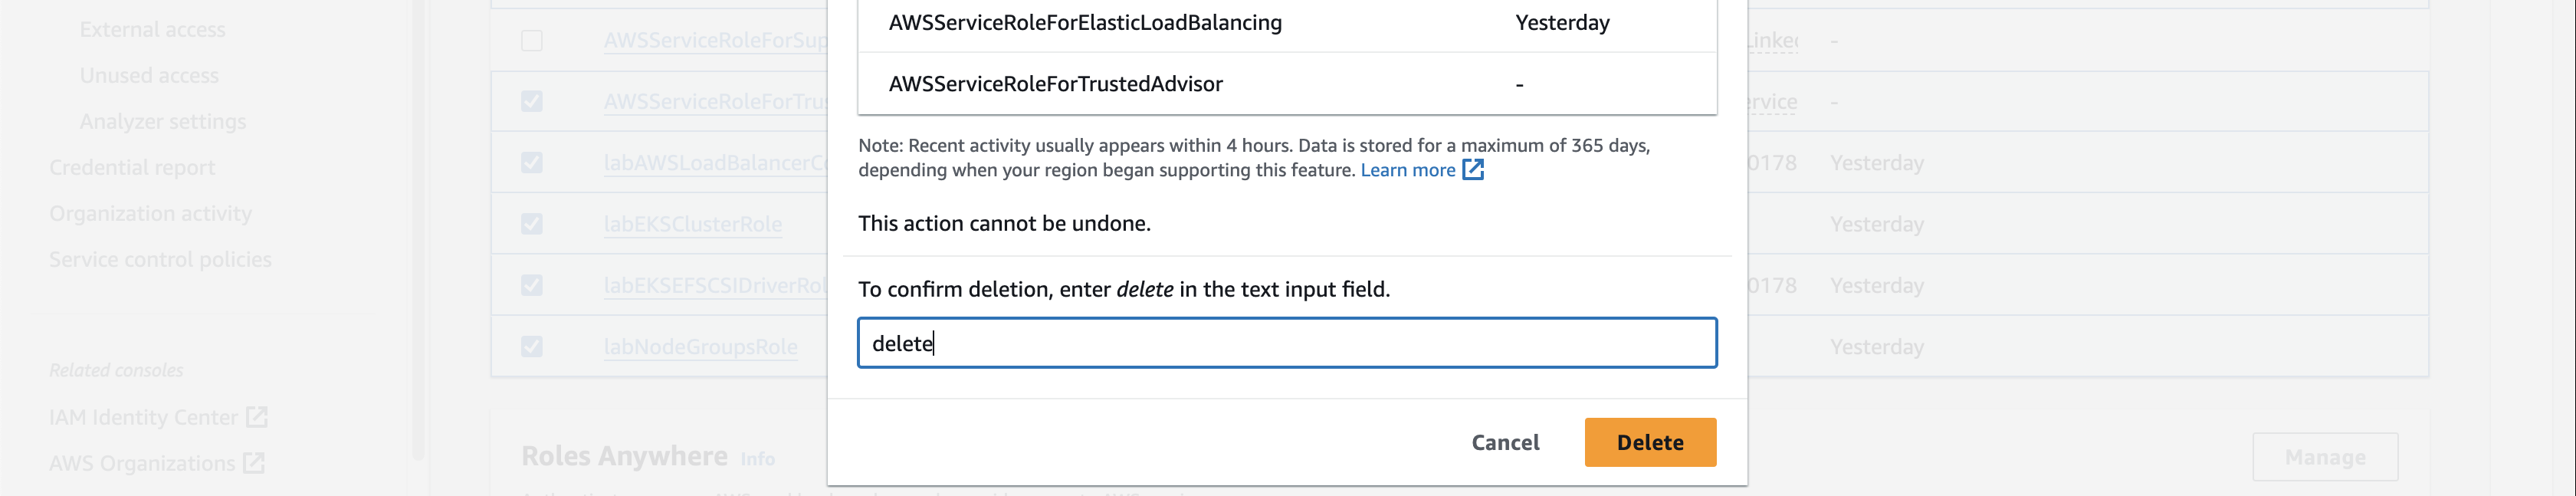Open the labEKSClusterRole role link
This screenshot has width=2576, height=496.
coord(693,224)
